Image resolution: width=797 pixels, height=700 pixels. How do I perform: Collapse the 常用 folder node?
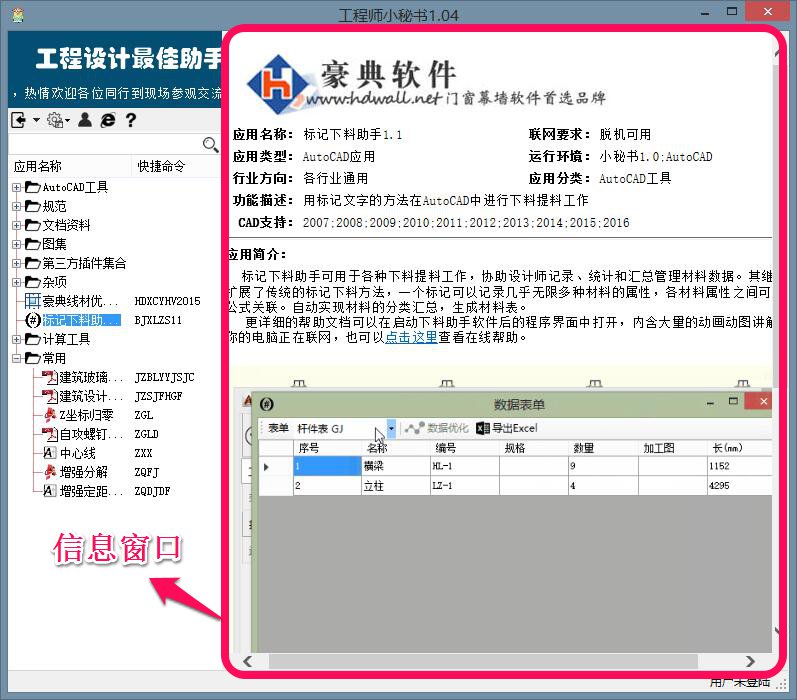click(16, 358)
